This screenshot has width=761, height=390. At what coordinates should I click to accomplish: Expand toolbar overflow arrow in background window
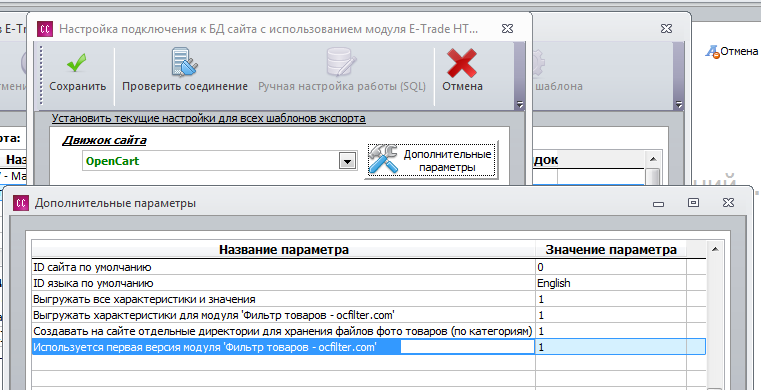679,104
